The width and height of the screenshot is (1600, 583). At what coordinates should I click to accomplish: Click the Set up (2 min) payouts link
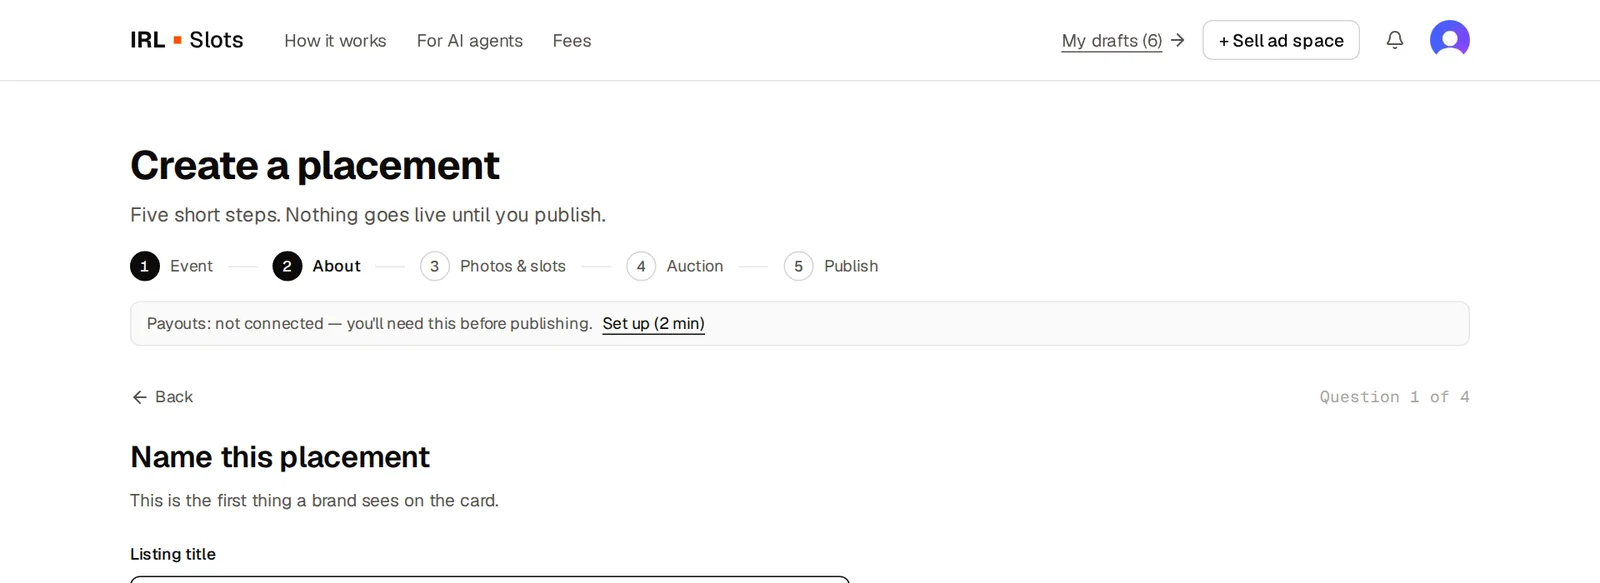point(653,324)
